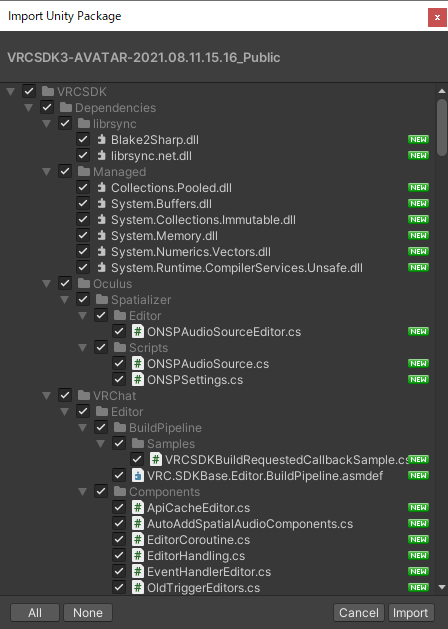448x629 pixels.
Task: Cancel the package import
Action: click(x=359, y=613)
